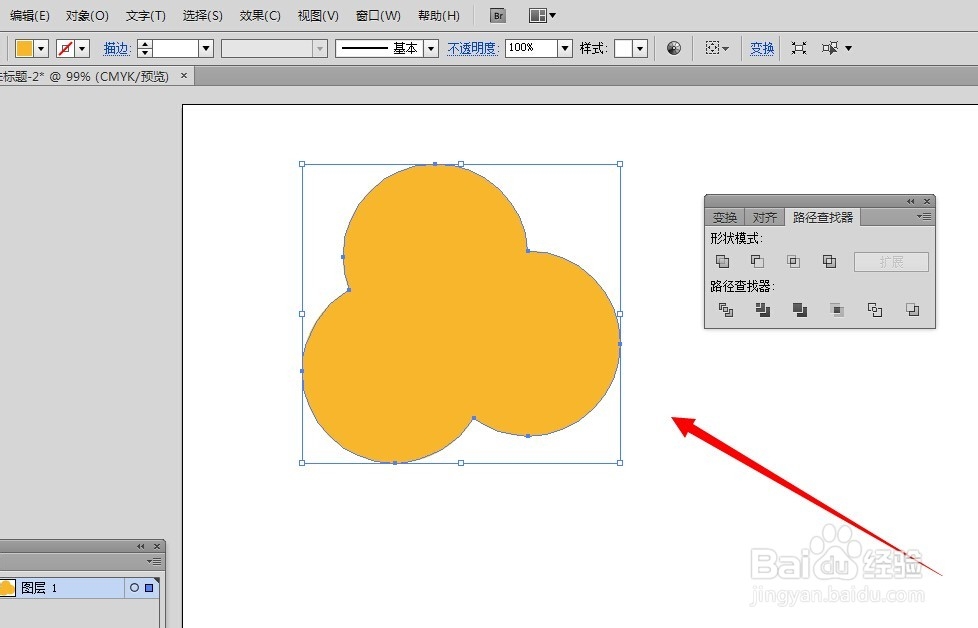Click the 描边 stroke link
This screenshot has width=978, height=628.
coord(117,48)
